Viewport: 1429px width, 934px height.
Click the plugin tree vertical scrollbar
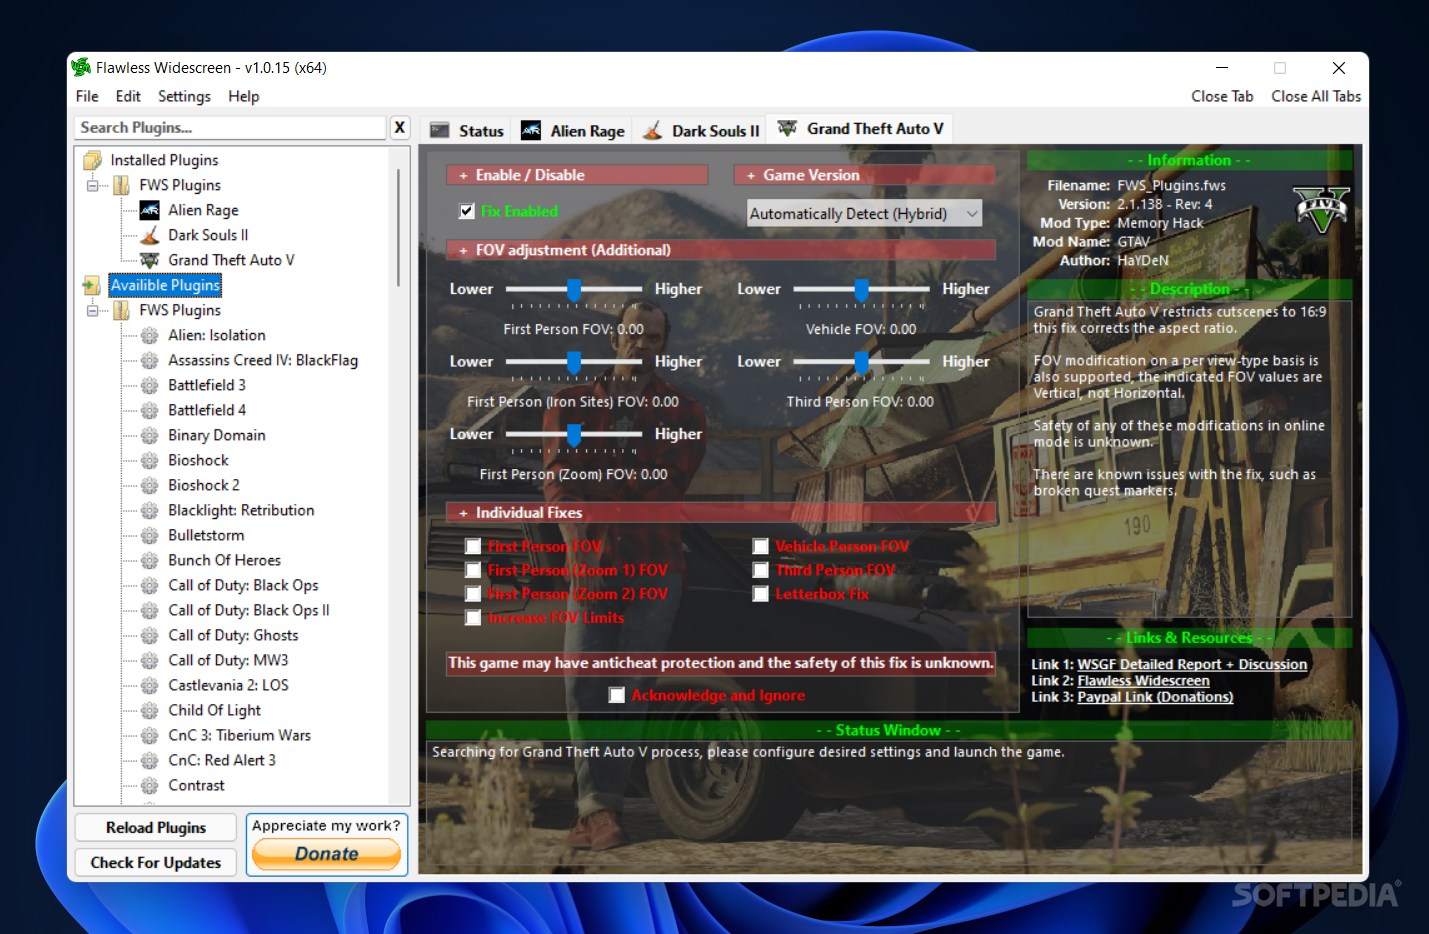[398, 228]
